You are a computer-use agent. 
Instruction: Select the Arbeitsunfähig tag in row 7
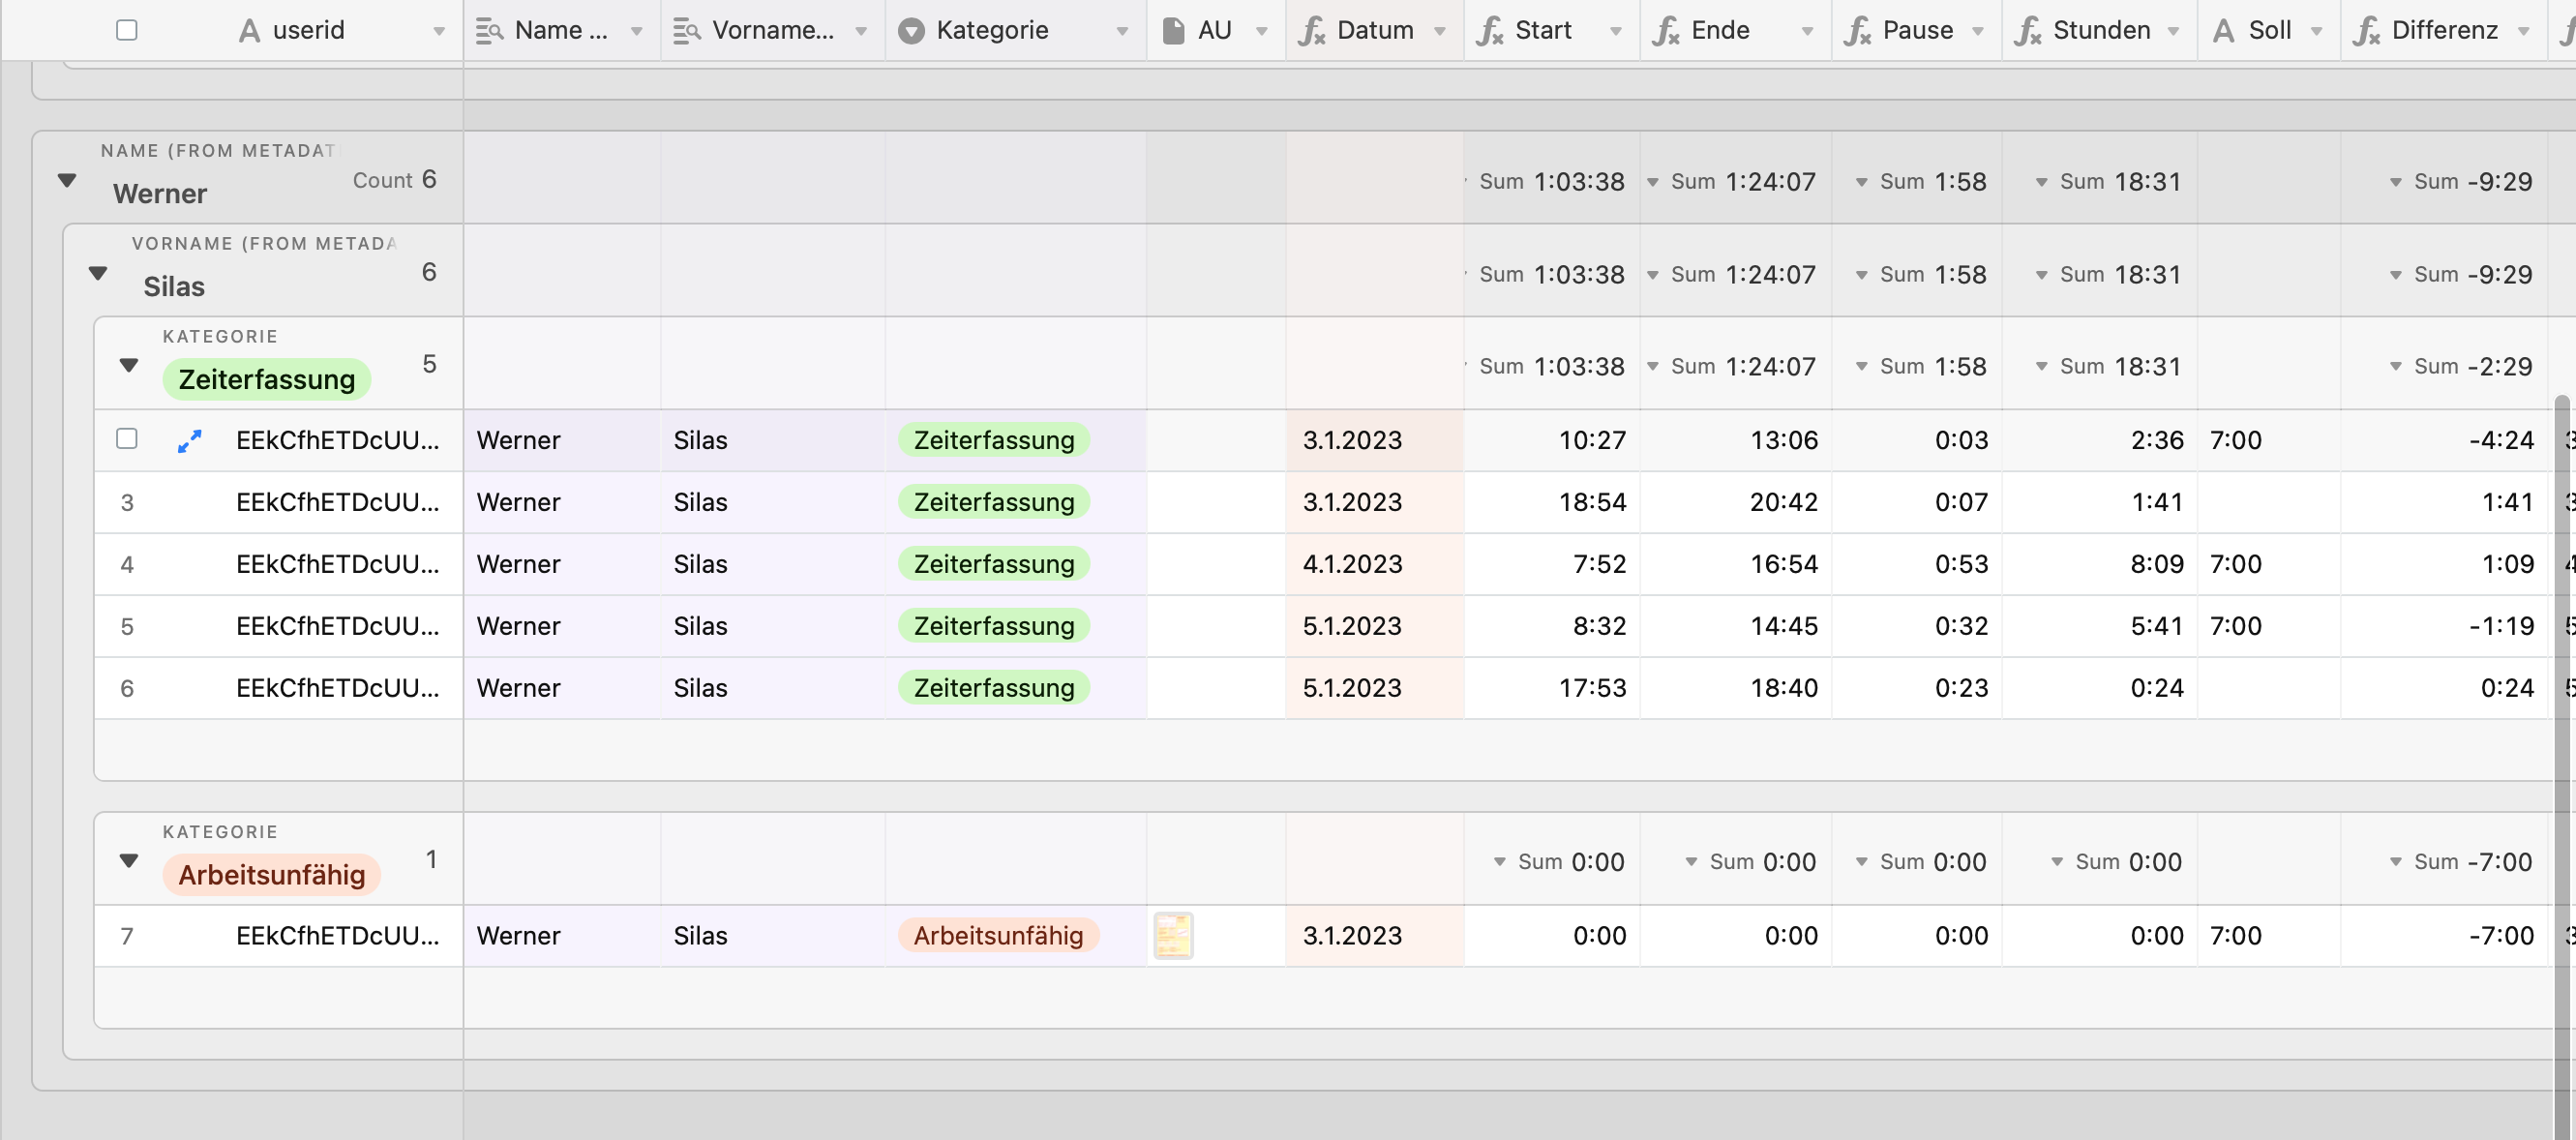pyautogui.click(x=998, y=936)
